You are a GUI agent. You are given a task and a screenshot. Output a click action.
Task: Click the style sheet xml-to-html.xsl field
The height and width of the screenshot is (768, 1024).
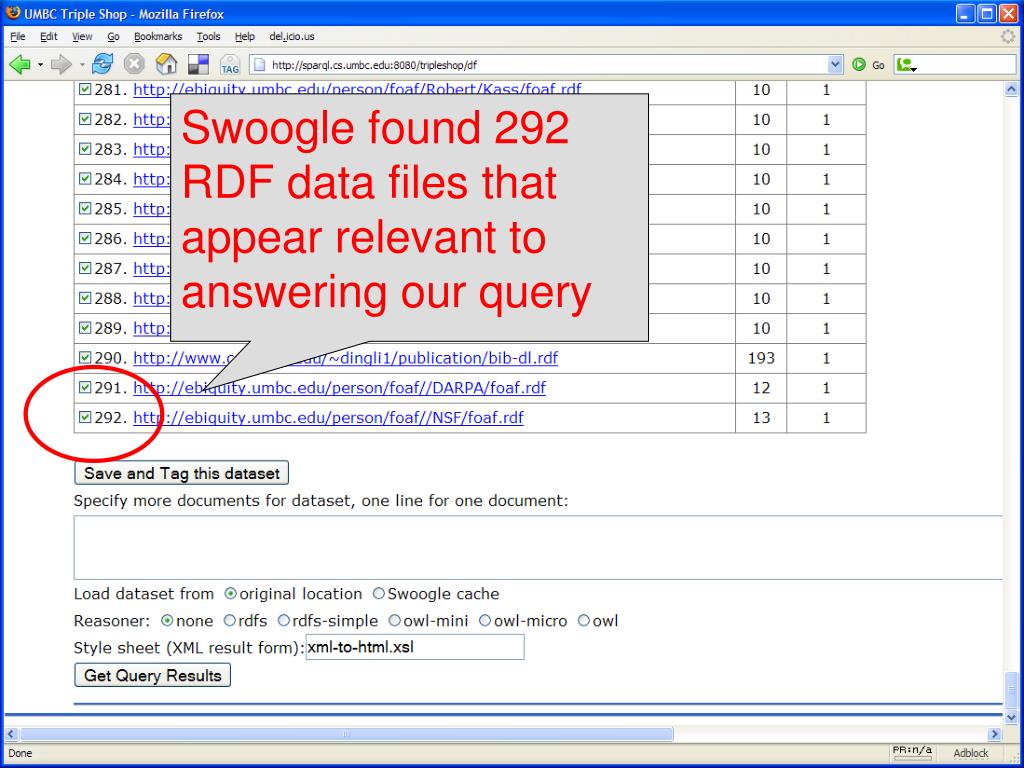415,647
